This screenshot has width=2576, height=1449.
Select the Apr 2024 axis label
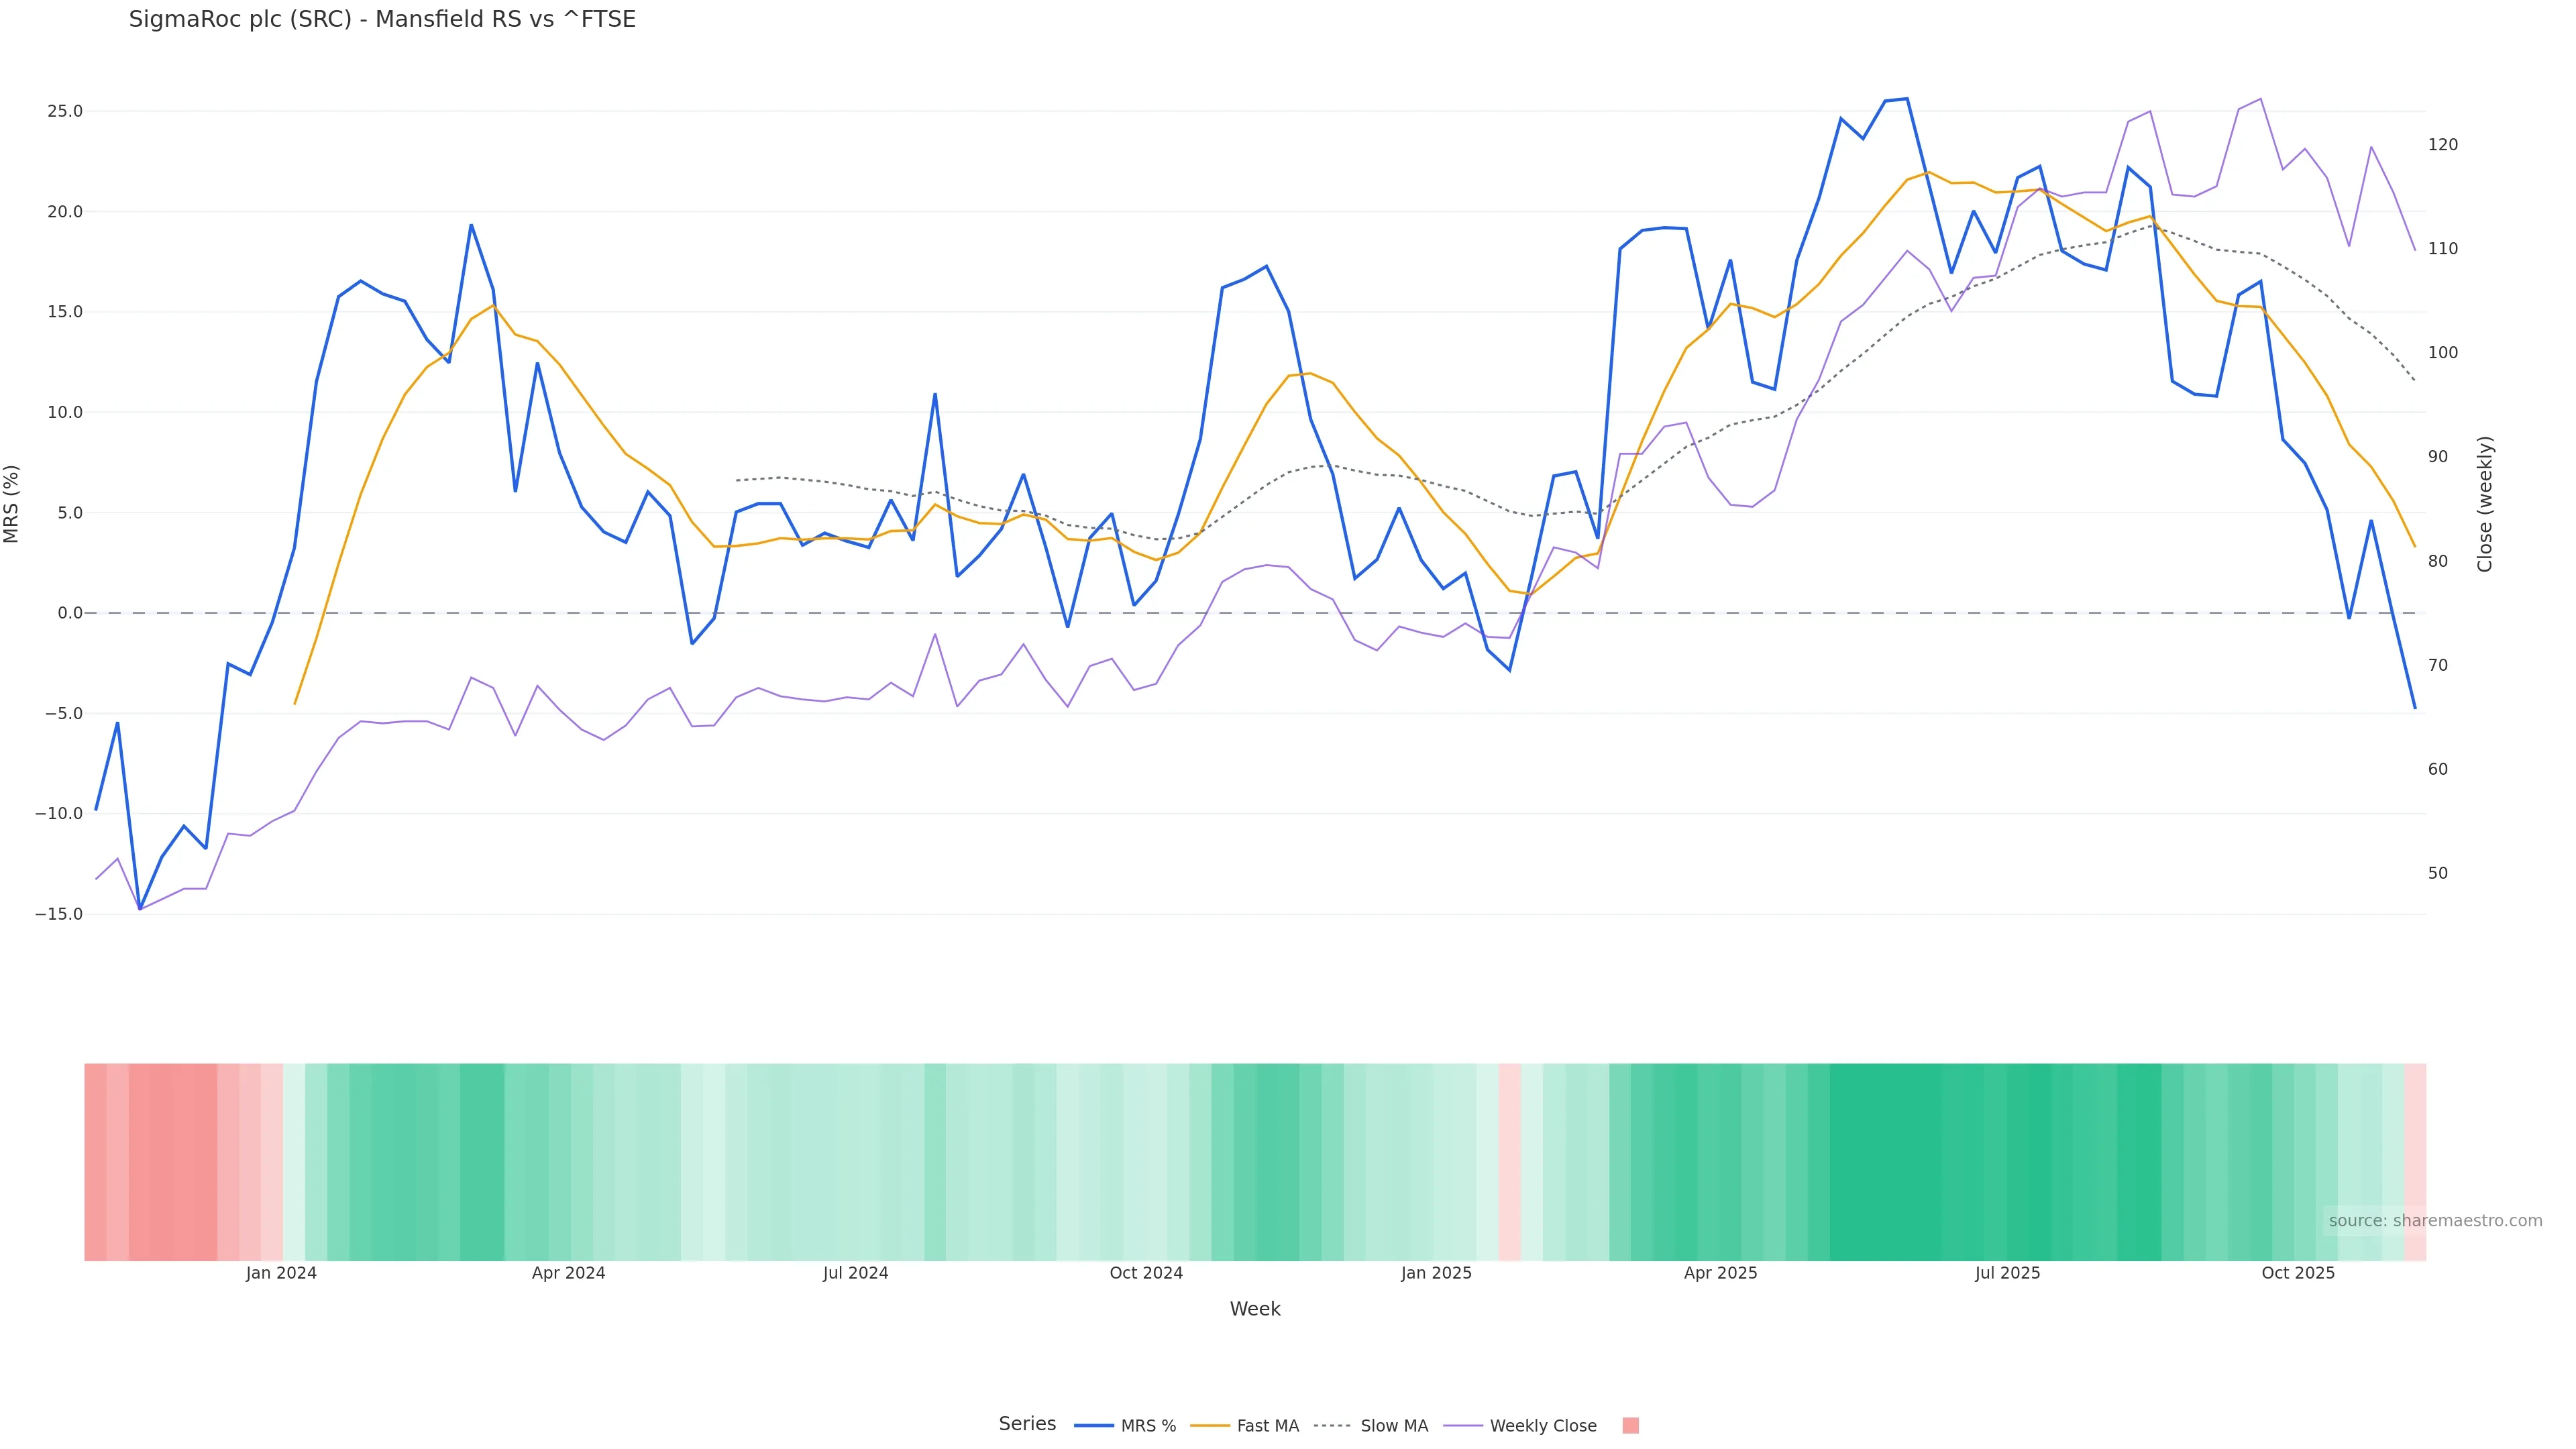tap(568, 1273)
